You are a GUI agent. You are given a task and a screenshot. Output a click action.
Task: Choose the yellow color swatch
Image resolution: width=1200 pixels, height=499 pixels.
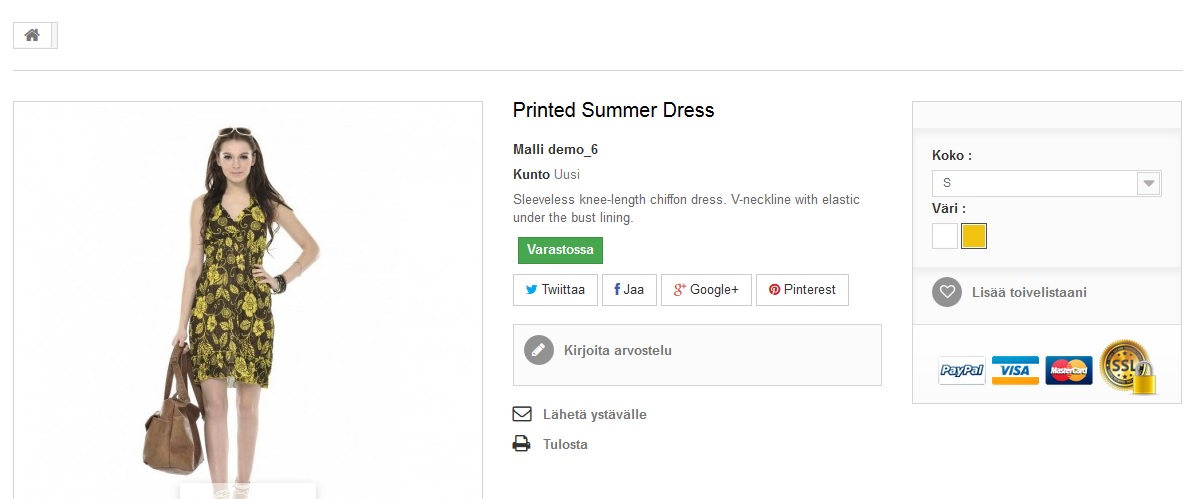coord(974,236)
